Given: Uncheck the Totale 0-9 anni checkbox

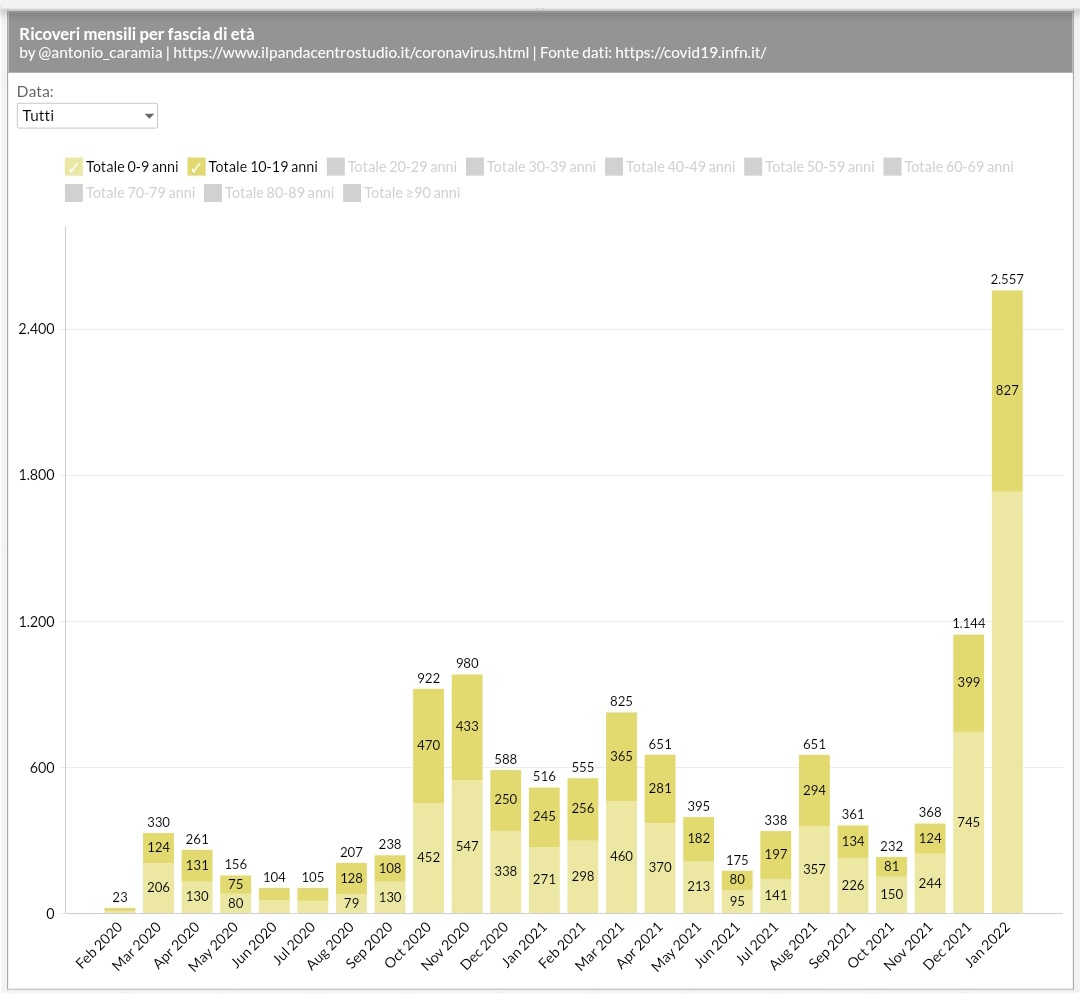Looking at the screenshot, I should [74, 167].
